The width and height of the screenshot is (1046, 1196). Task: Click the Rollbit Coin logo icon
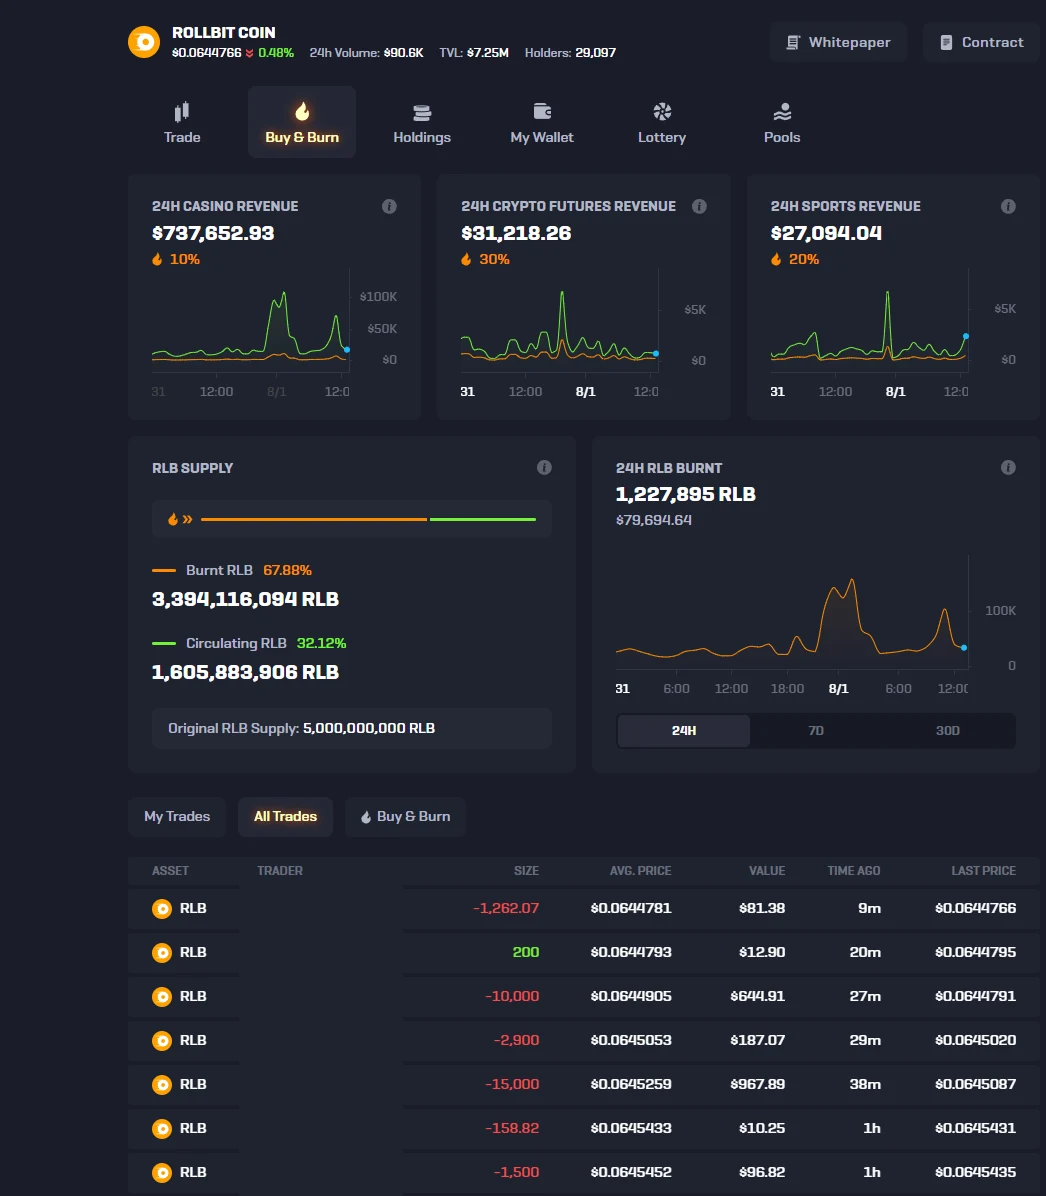pyautogui.click(x=144, y=42)
